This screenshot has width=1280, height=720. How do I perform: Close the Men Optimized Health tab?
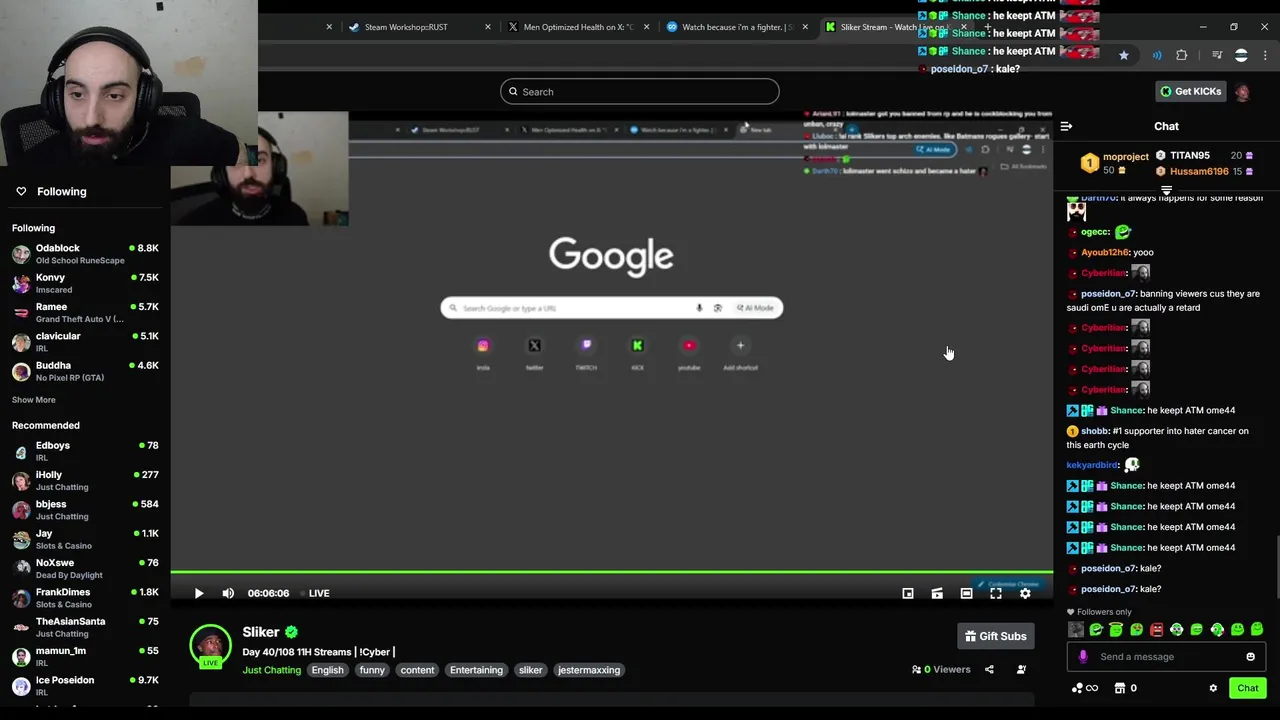(x=647, y=27)
